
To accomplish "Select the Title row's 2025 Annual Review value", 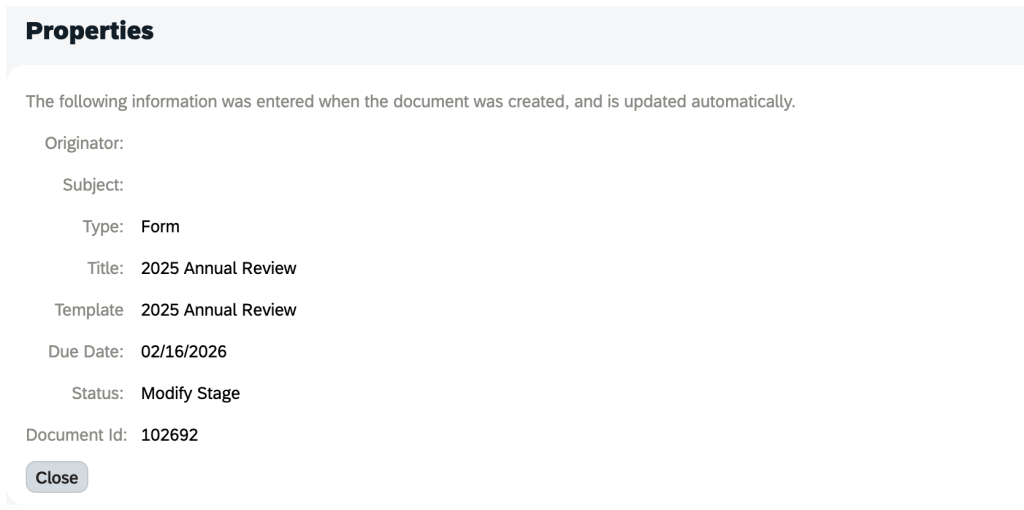I will click(219, 268).
